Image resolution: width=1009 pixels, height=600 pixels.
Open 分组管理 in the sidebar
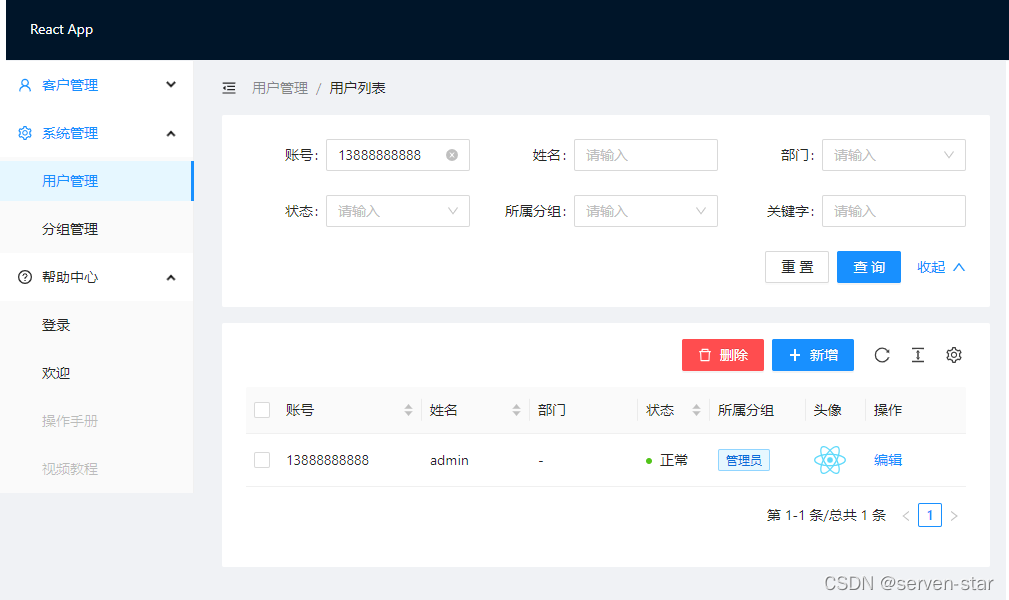97,229
